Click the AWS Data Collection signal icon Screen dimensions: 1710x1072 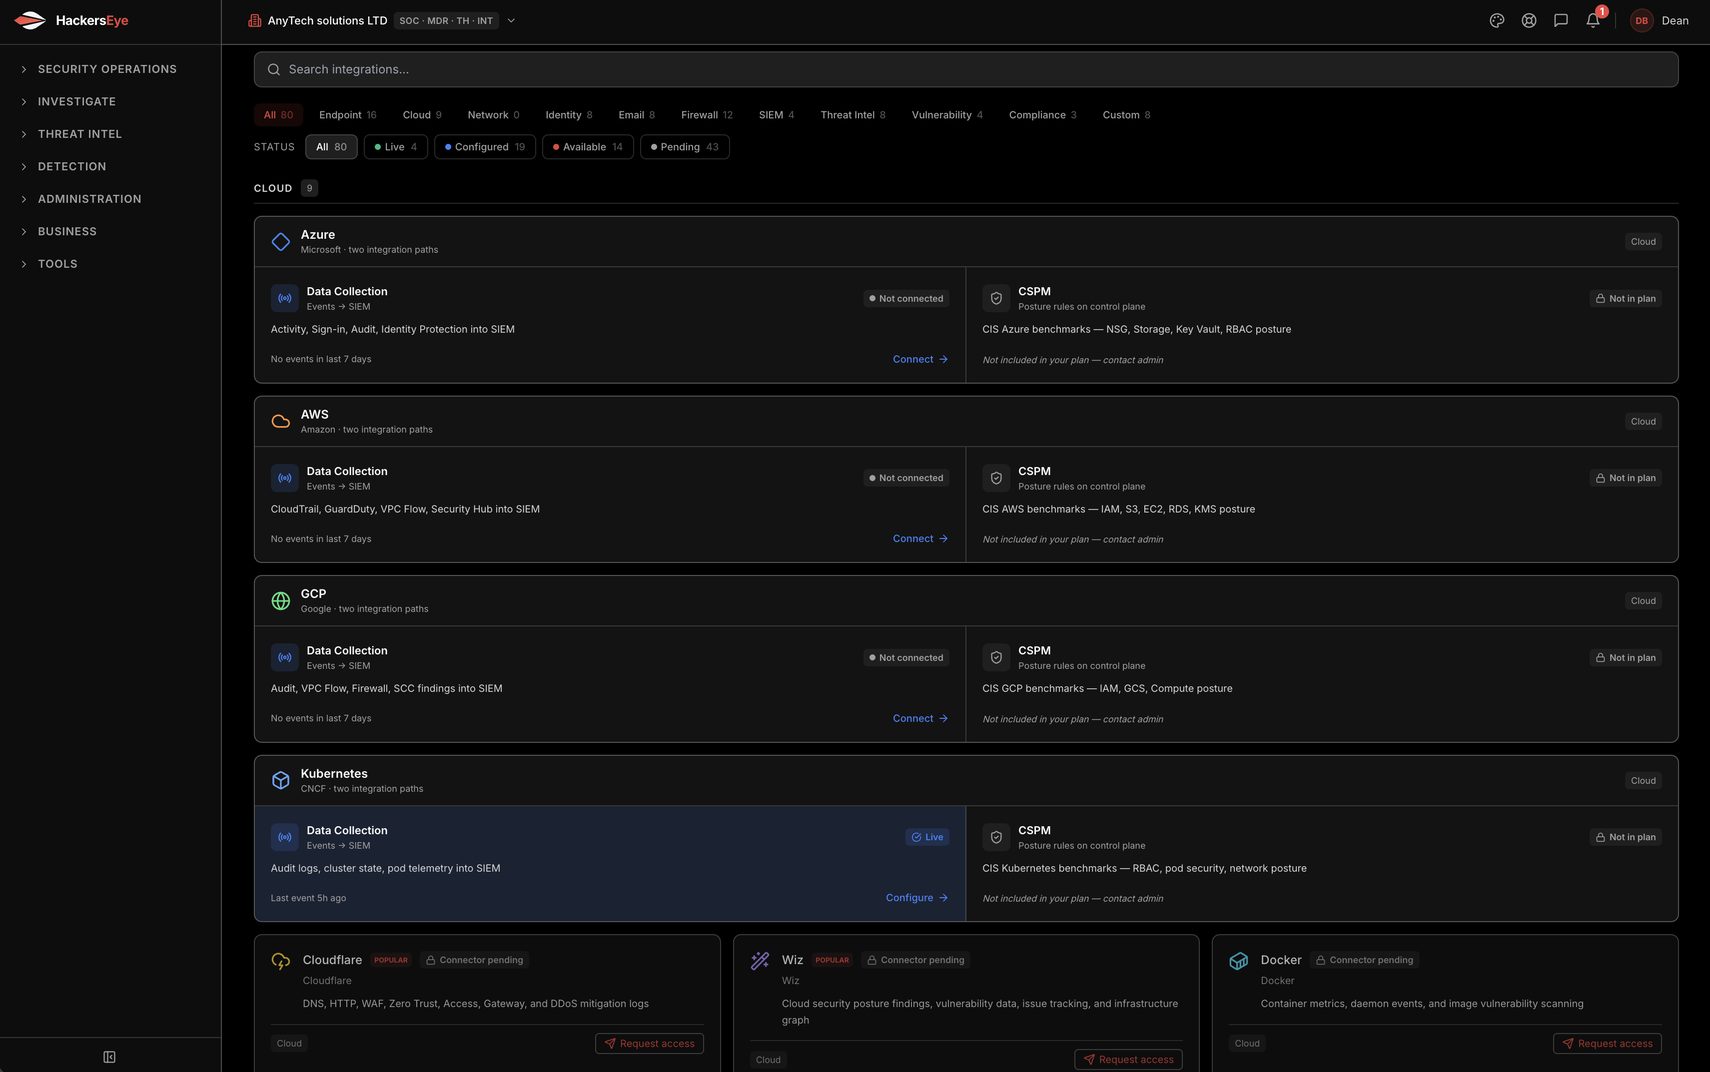click(x=285, y=478)
